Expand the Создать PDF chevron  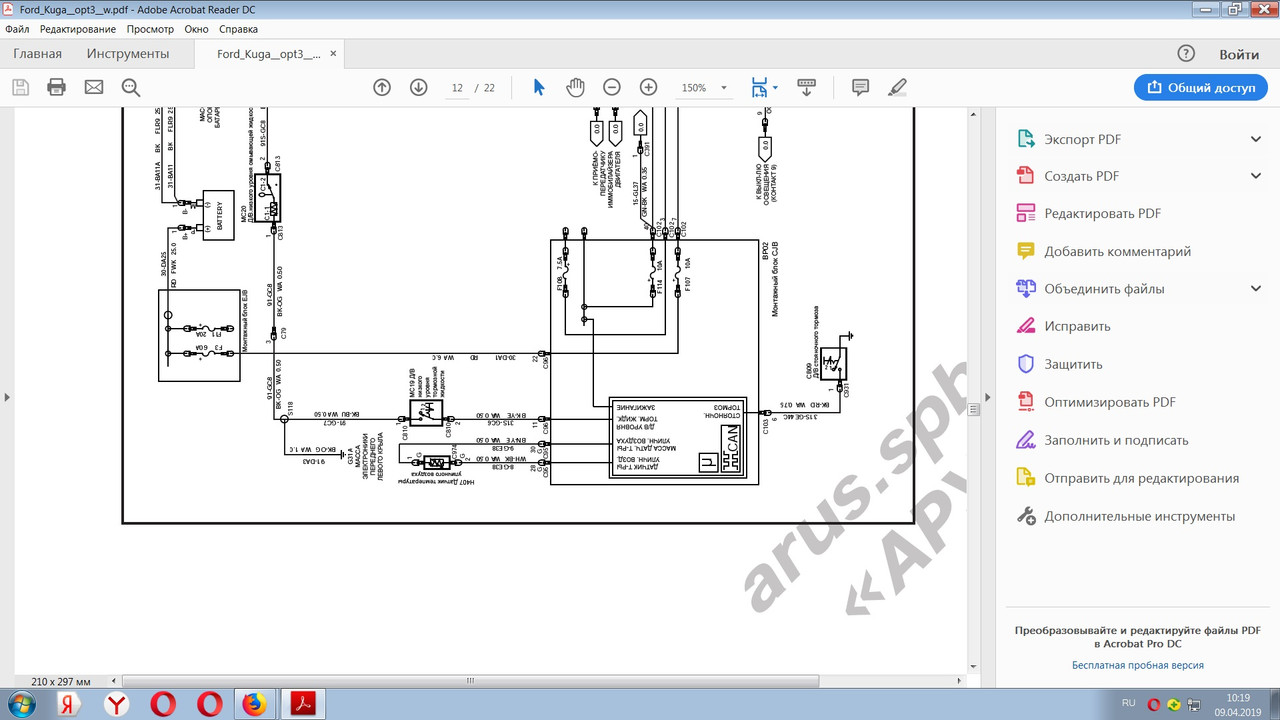point(1256,176)
